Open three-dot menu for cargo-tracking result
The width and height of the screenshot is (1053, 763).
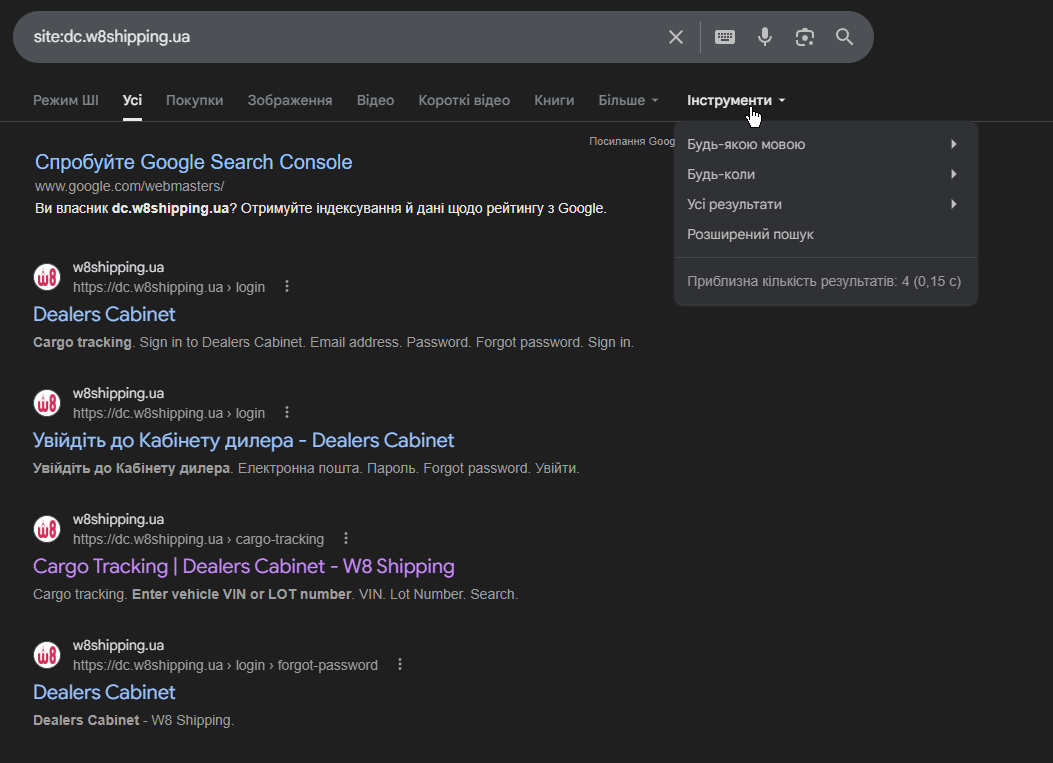pos(346,539)
